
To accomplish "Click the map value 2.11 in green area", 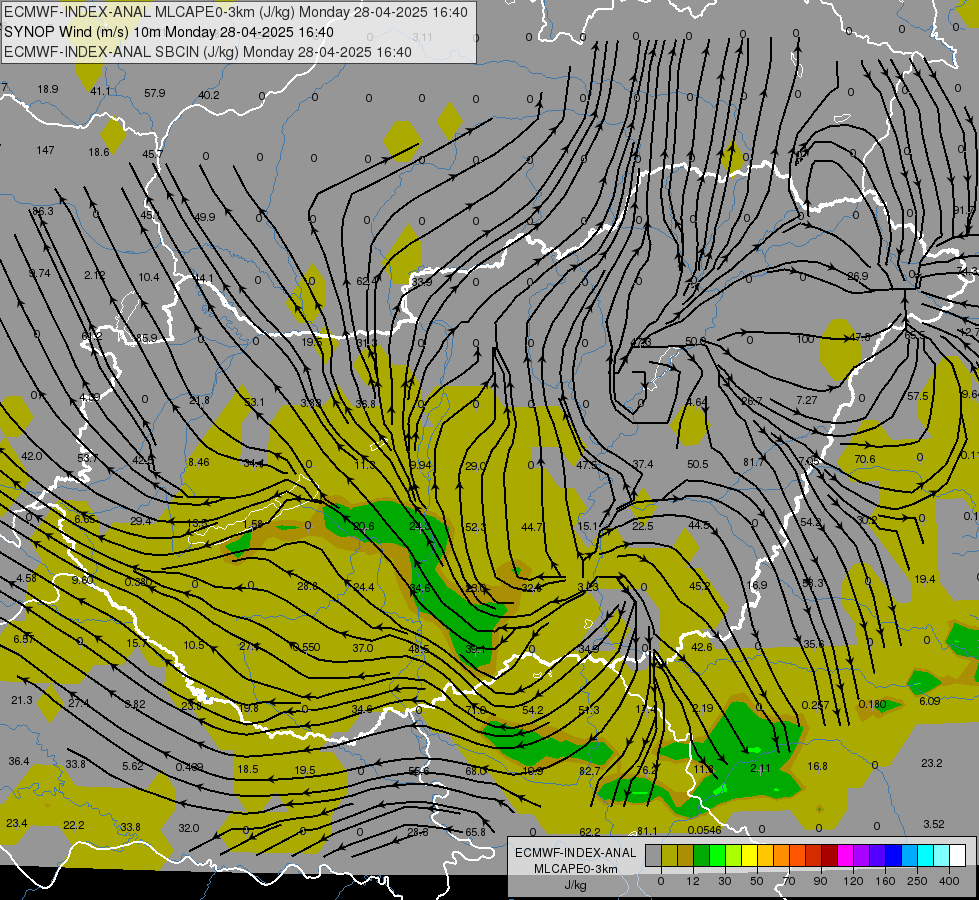I will coord(760,769).
